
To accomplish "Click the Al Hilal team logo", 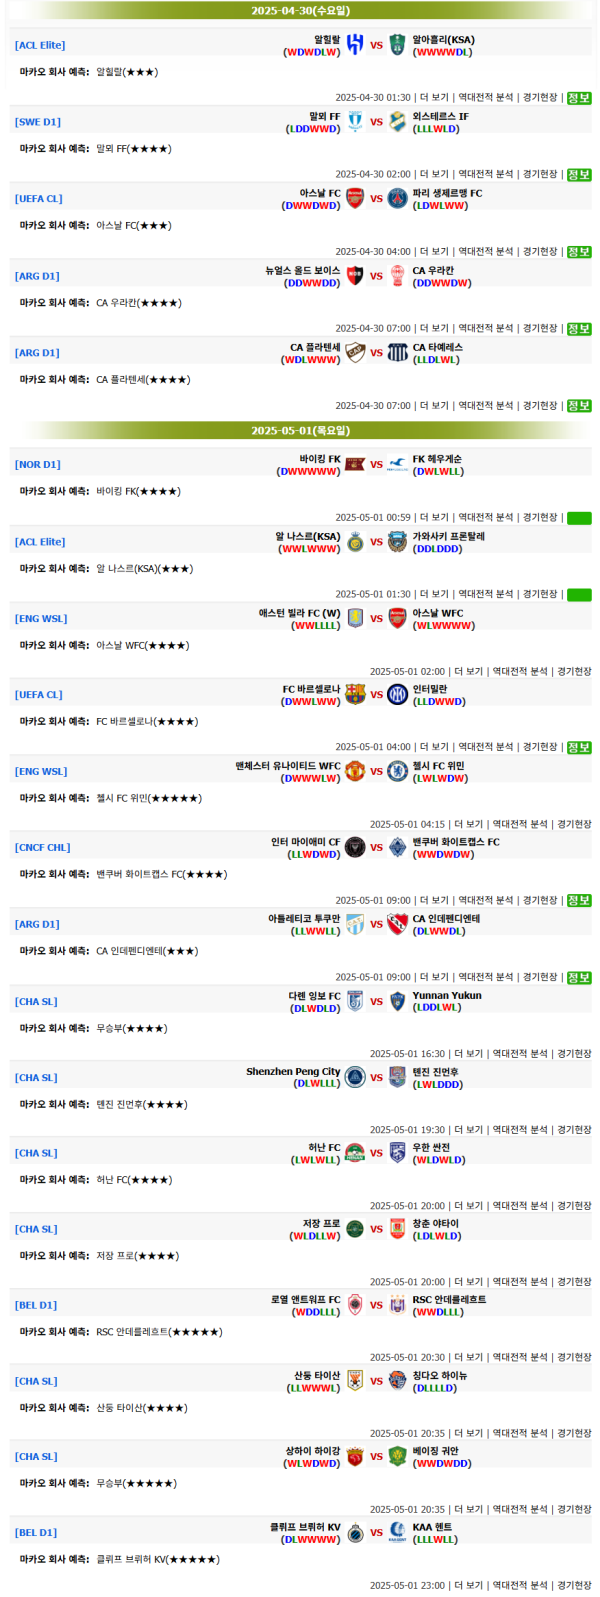I will click(x=355, y=45).
